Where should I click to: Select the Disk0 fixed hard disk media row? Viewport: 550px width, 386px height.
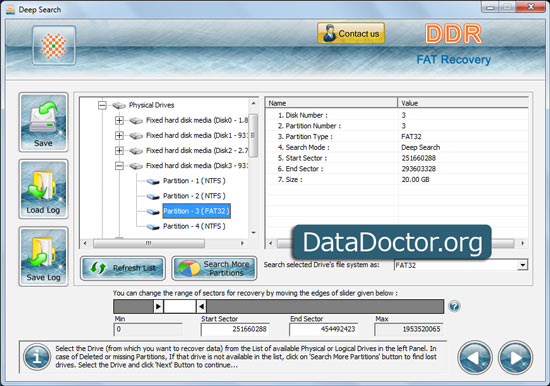197,120
